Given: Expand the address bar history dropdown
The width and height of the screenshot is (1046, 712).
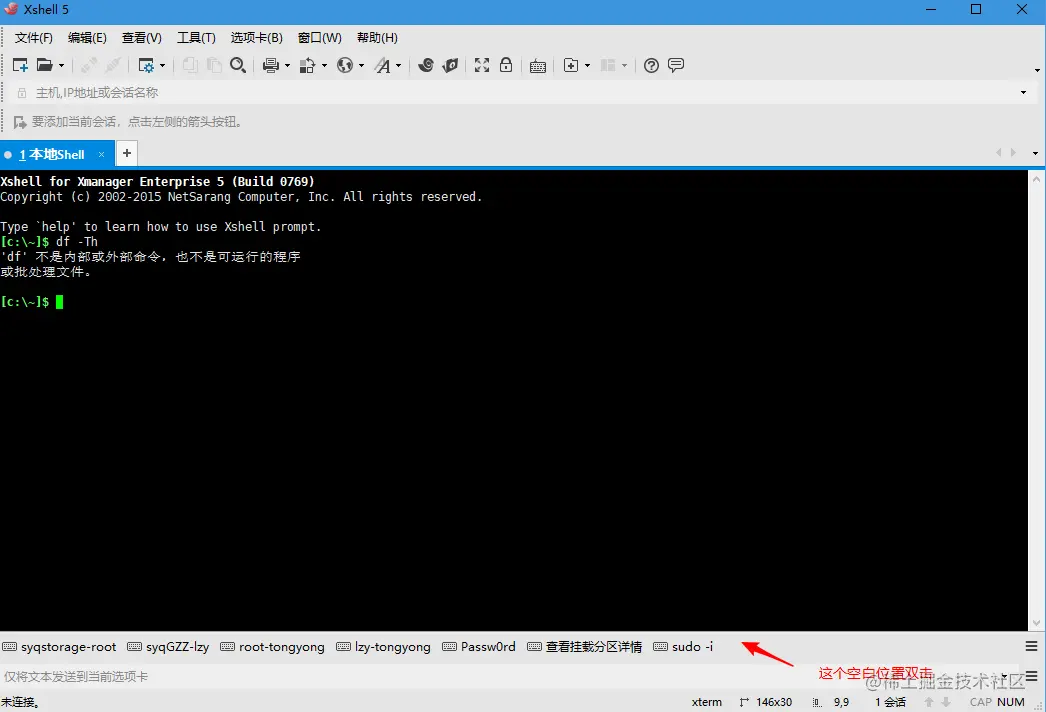Looking at the screenshot, I should (x=1023, y=93).
